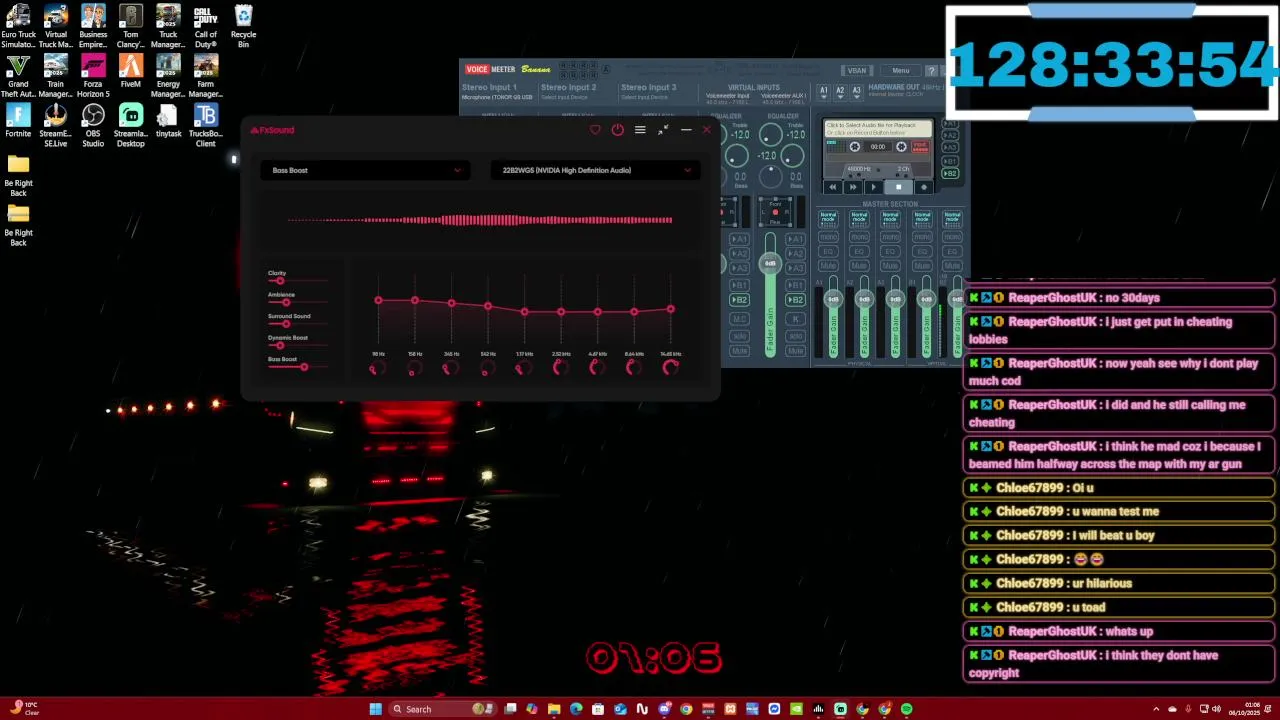
Task: Select the TrucksBook Client desktop icon
Action: (206, 125)
